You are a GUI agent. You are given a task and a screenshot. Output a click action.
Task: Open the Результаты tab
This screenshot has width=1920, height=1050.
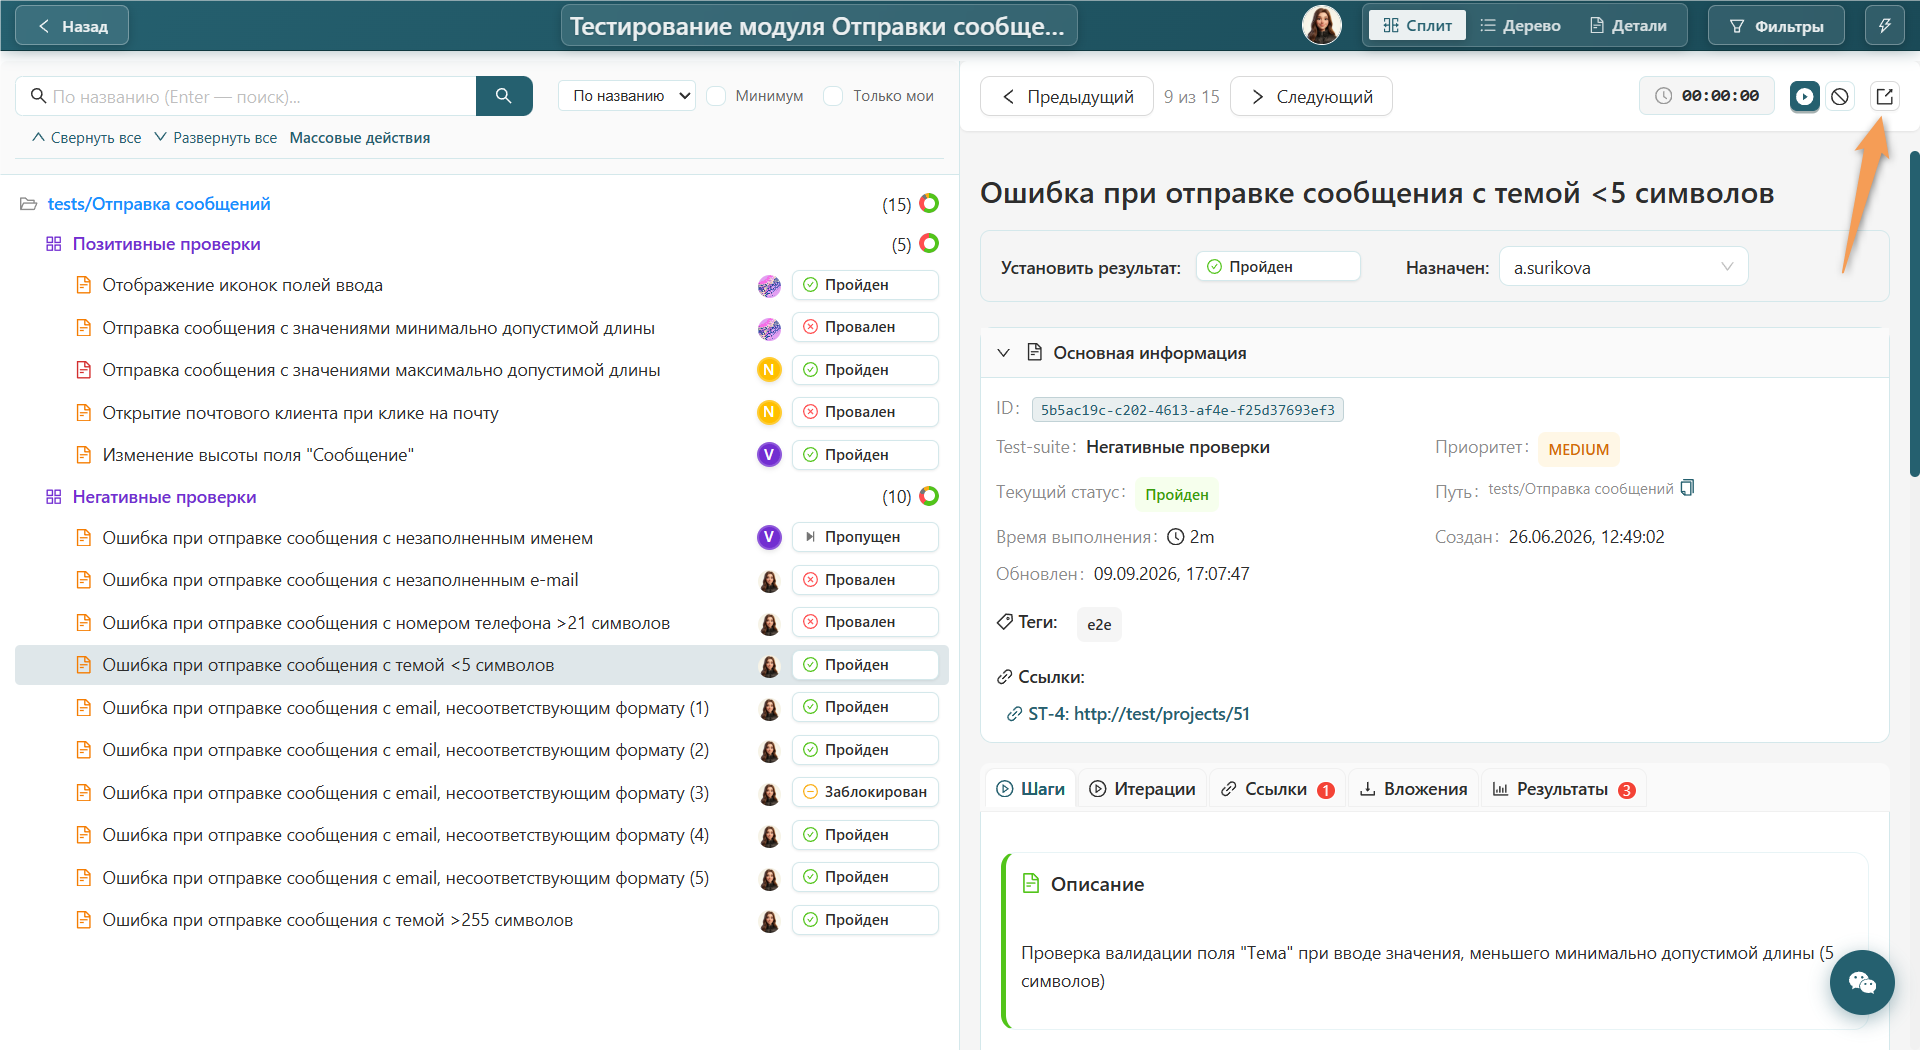click(x=1564, y=789)
